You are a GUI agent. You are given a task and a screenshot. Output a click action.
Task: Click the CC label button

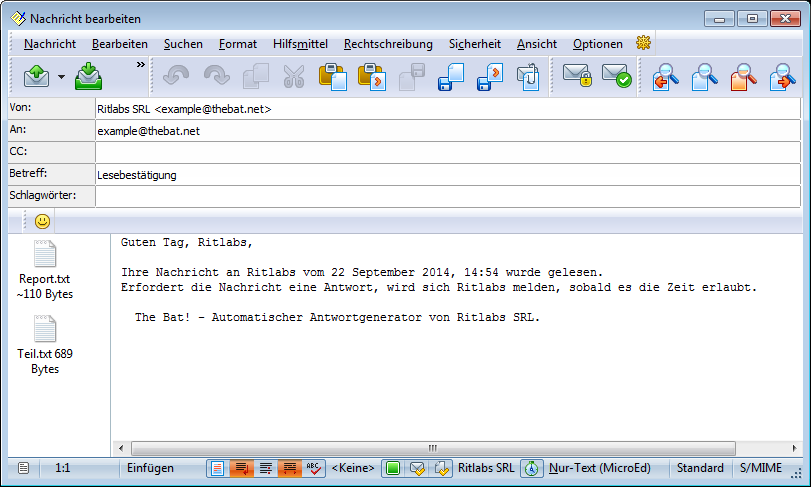51,152
